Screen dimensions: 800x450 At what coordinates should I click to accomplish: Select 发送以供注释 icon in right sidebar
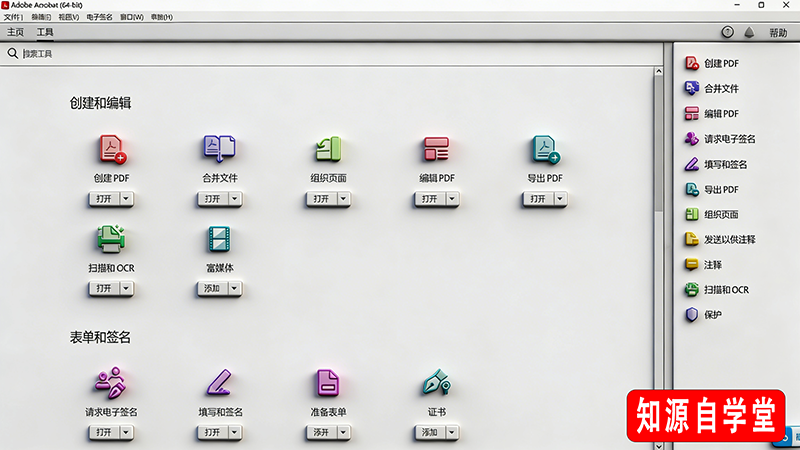click(x=692, y=239)
